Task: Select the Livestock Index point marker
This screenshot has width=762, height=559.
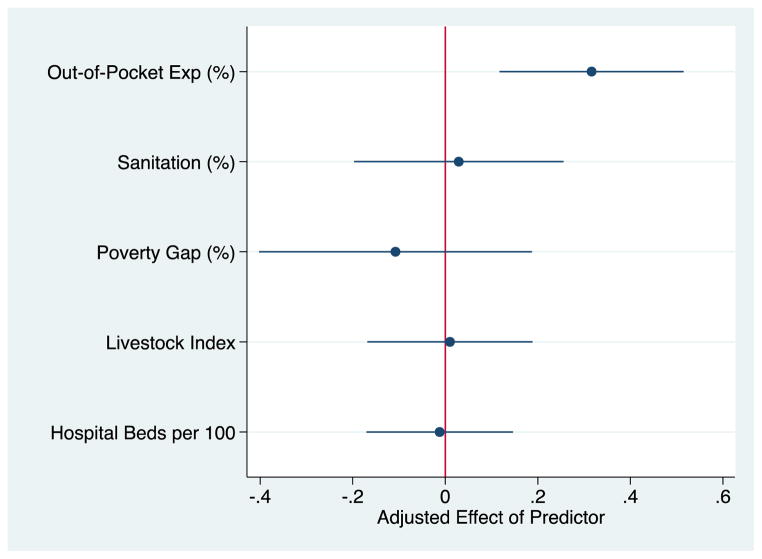Action: pos(450,342)
